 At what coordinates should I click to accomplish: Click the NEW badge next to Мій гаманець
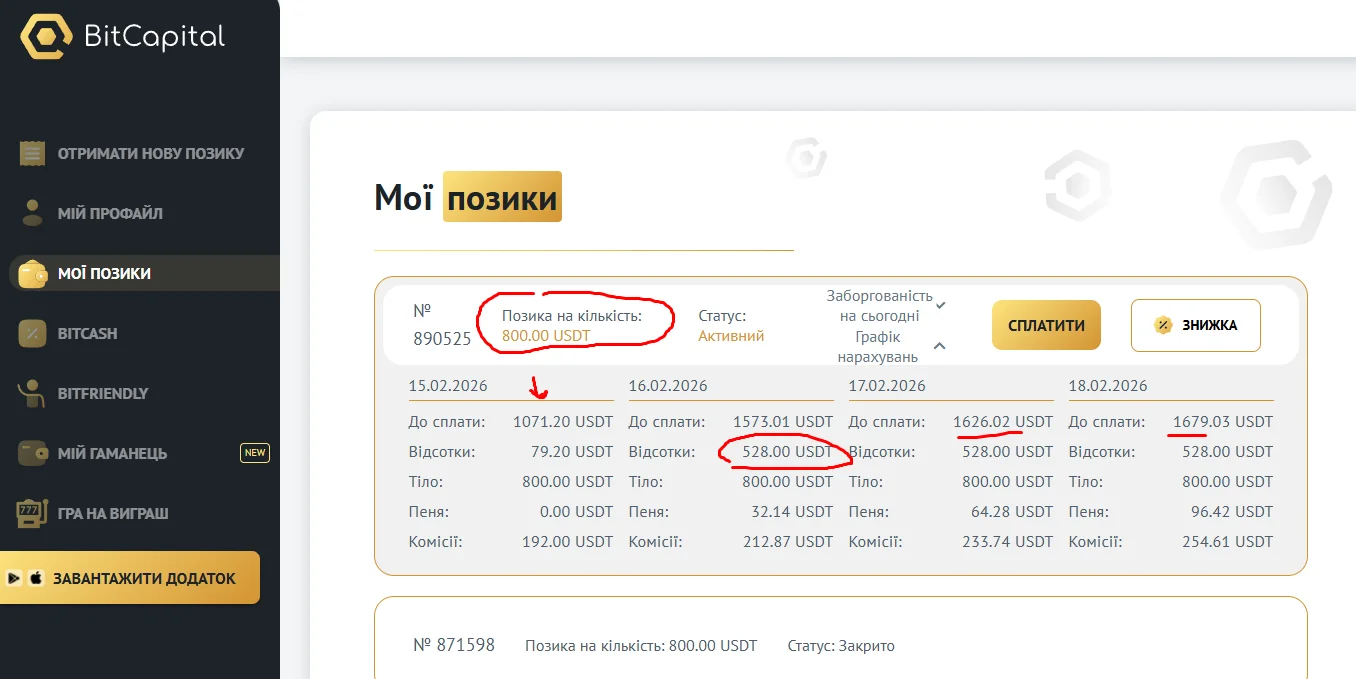(x=255, y=453)
